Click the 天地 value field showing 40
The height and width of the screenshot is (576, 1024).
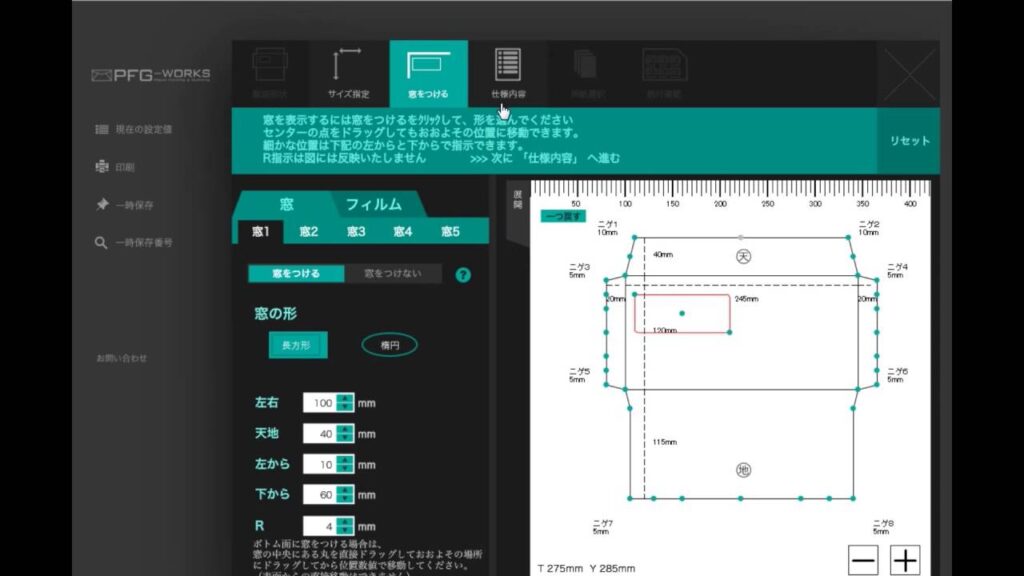point(320,434)
